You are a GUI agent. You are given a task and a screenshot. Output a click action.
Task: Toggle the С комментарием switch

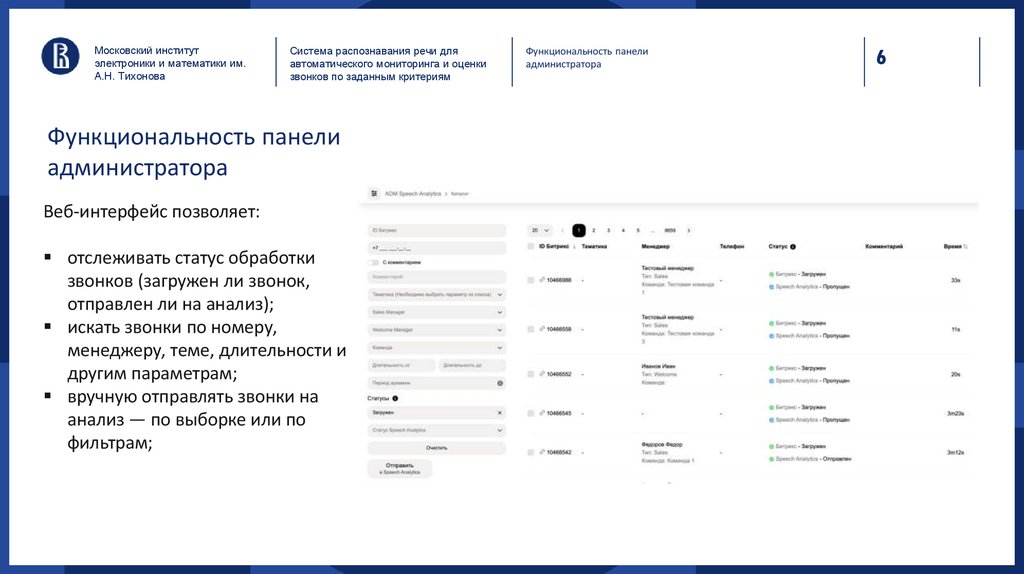[x=374, y=263]
